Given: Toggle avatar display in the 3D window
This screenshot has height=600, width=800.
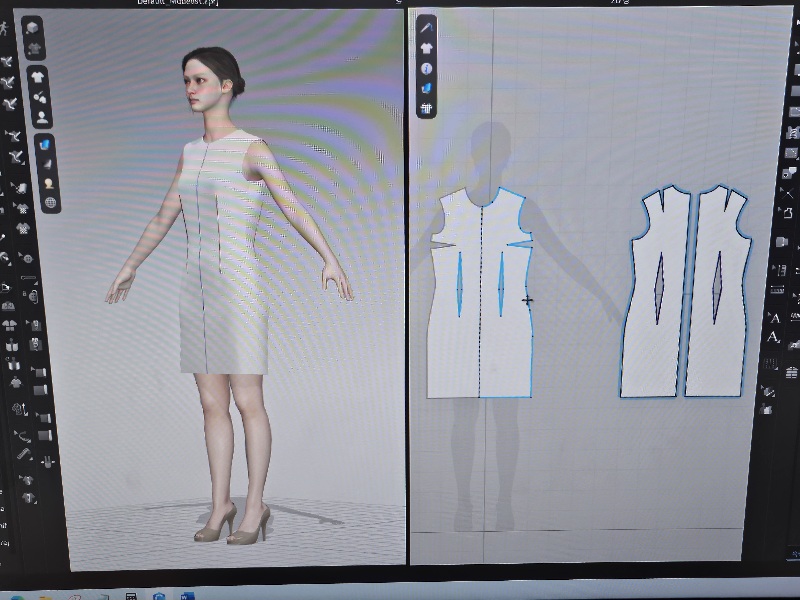Looking at the screenshot, I should coord(42,117).
